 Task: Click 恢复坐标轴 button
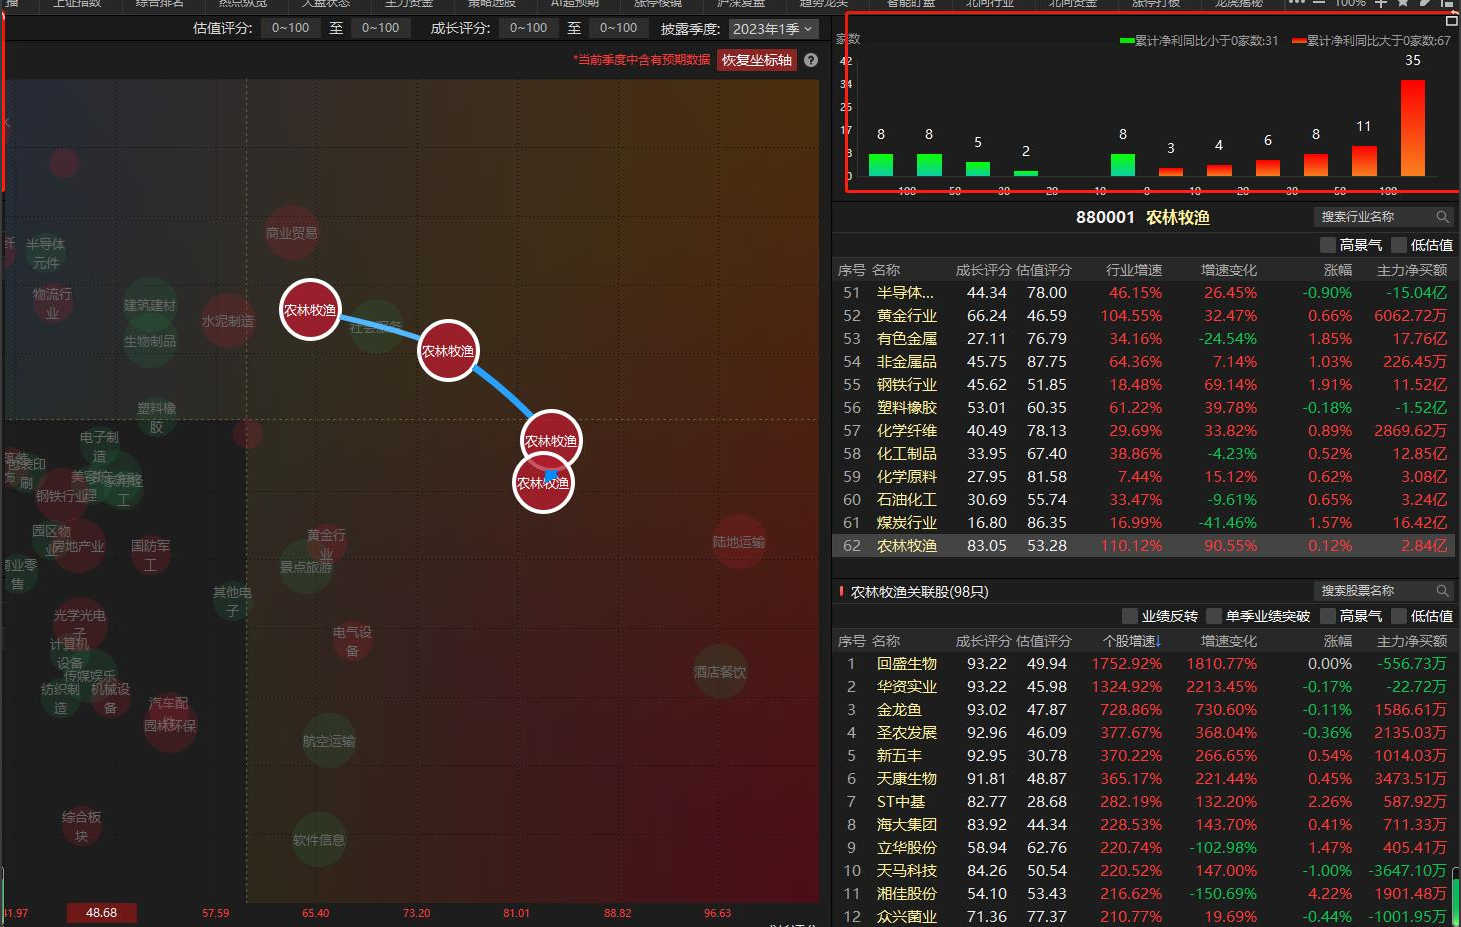tap(757, 60)
